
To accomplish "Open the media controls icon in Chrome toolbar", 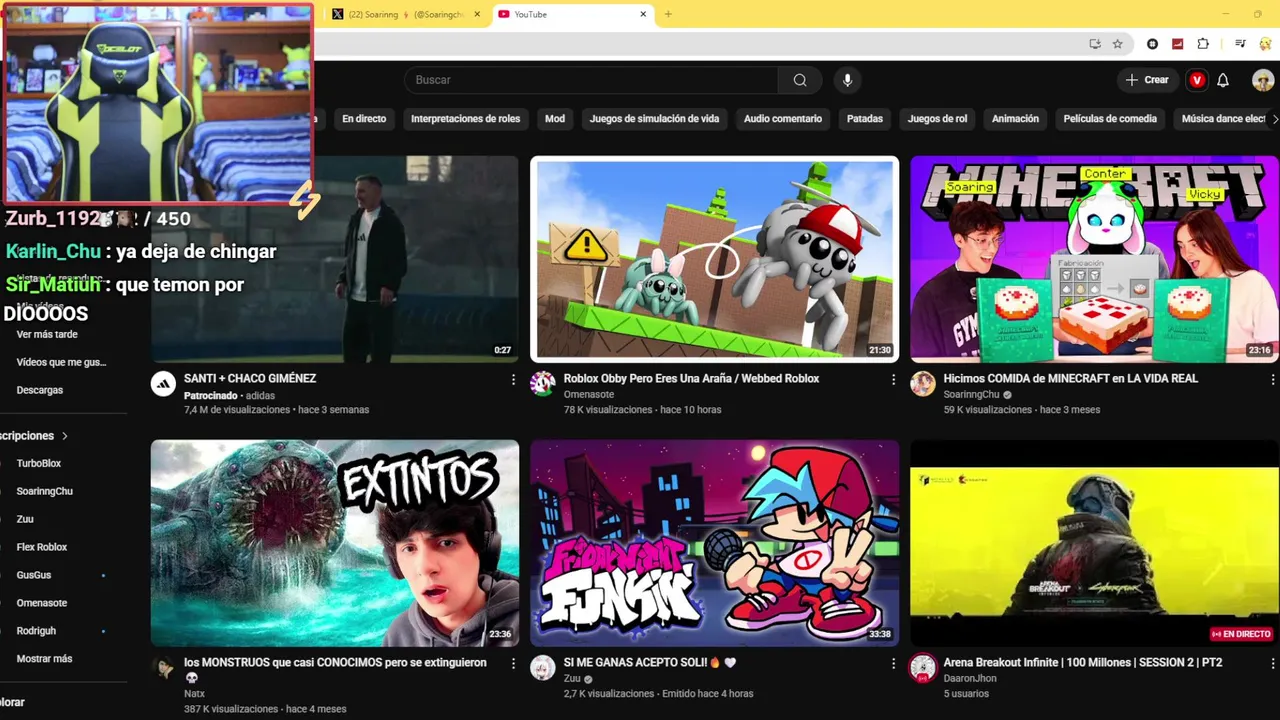I will tap(1240, 44).
